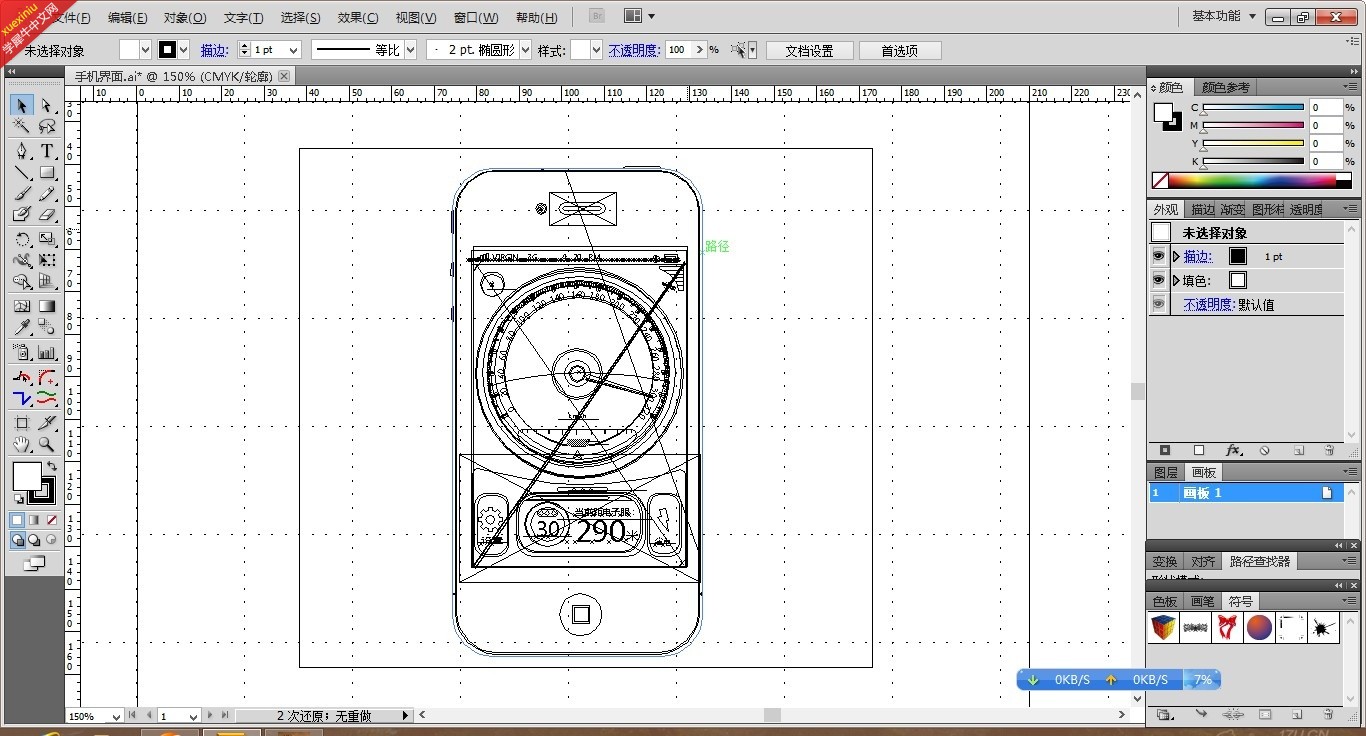
Task: Select the Symbol Sprayer tool
Action: pos(22,352)
